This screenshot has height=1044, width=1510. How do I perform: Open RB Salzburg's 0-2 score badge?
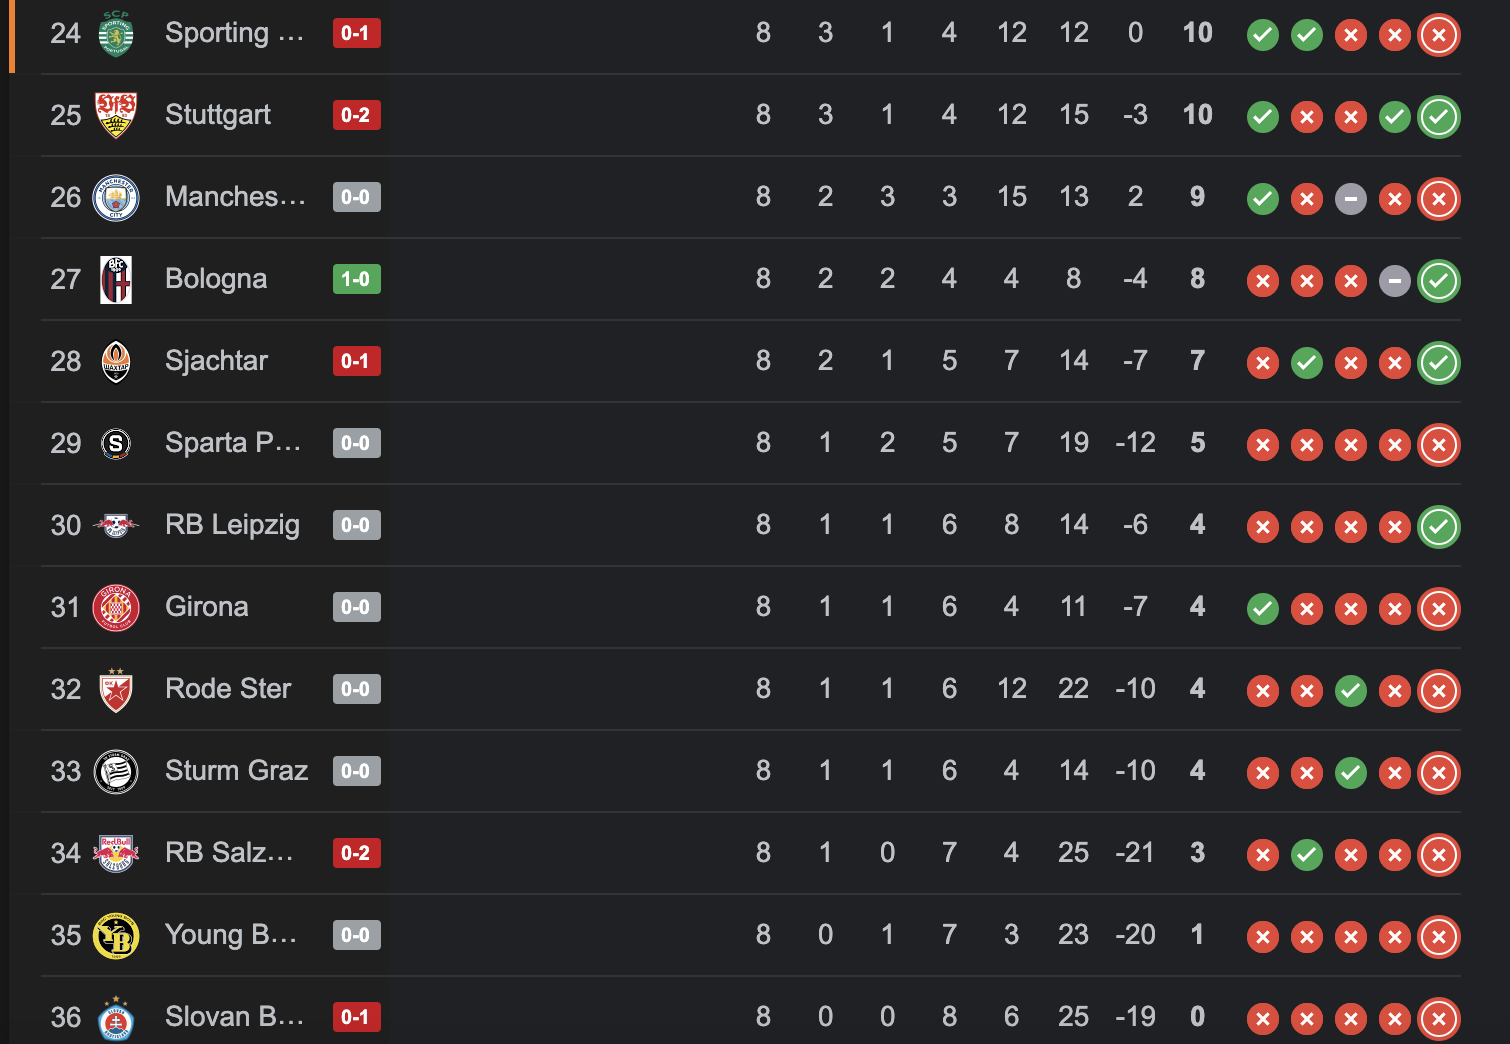click(356, 853)
